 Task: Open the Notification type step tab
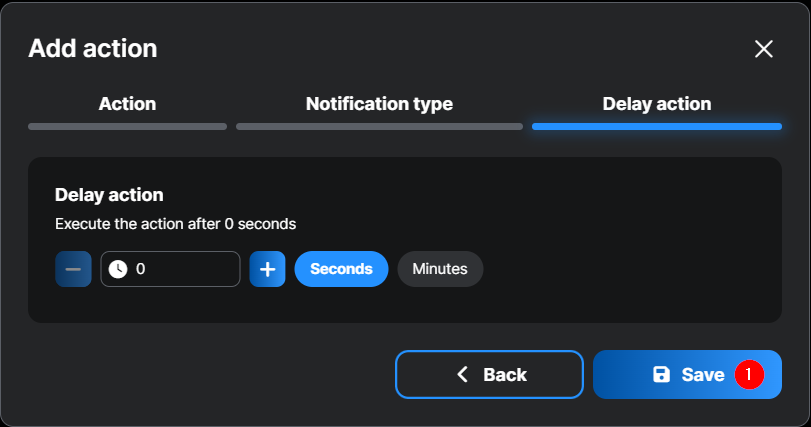(x=379, y=104)
